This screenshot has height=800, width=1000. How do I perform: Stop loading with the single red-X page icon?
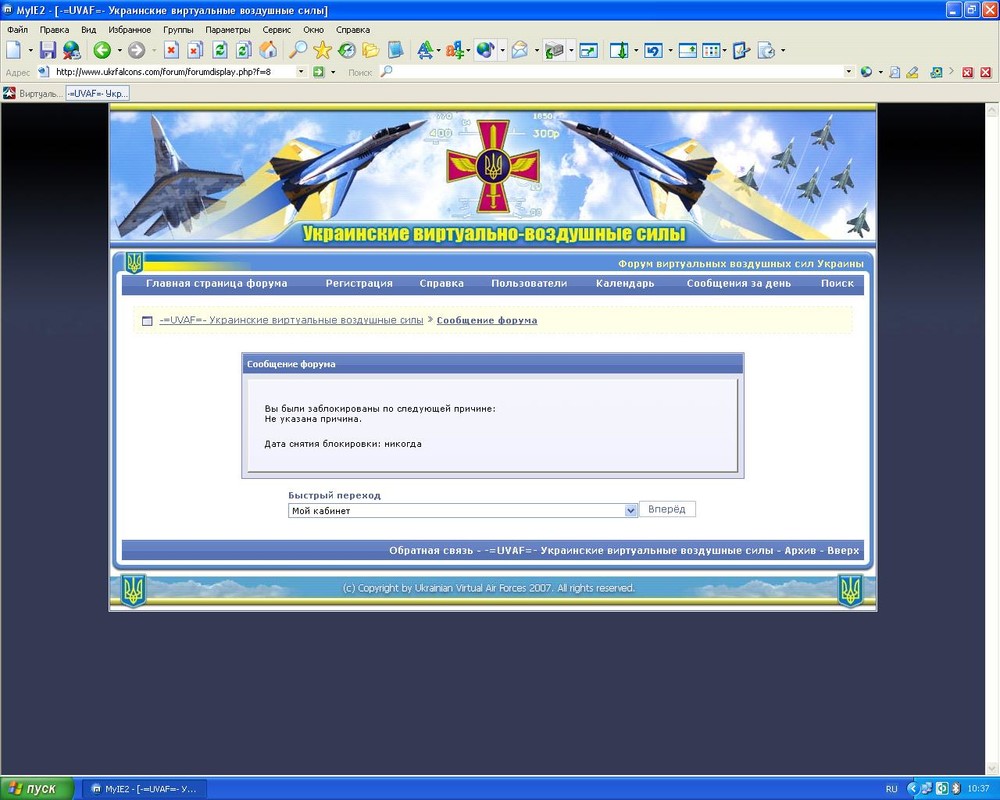click(171, 50)
